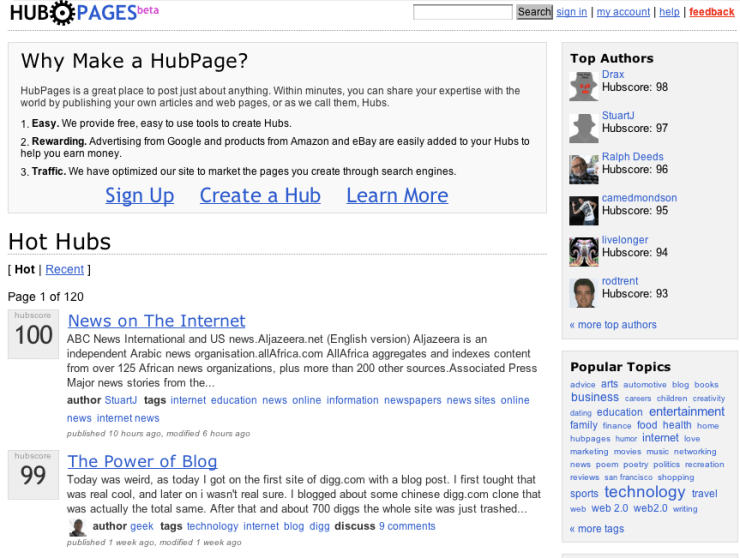This screenshot has width=740, height=558.
Task: Expand more top authors list
Action: click(613, 325)
